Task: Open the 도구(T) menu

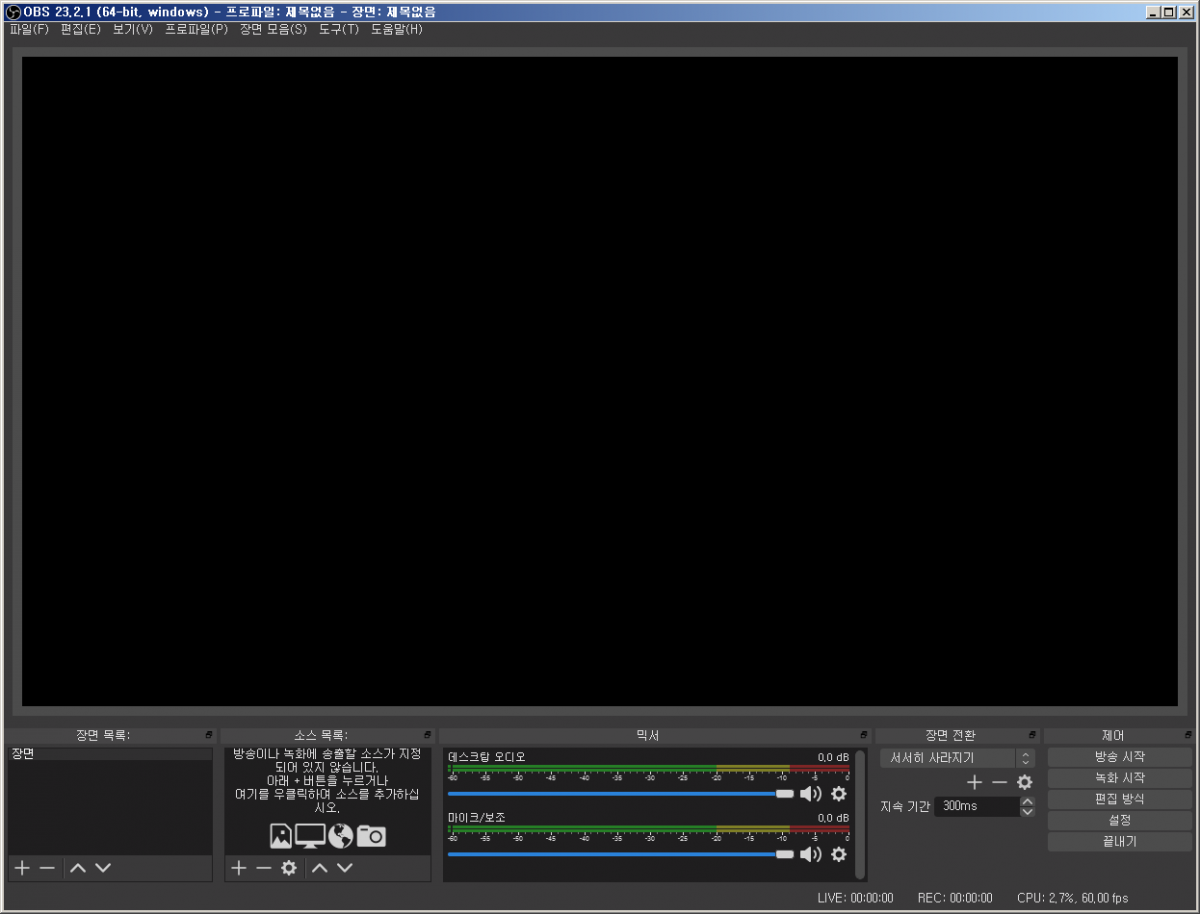Action: pos(339,29)
